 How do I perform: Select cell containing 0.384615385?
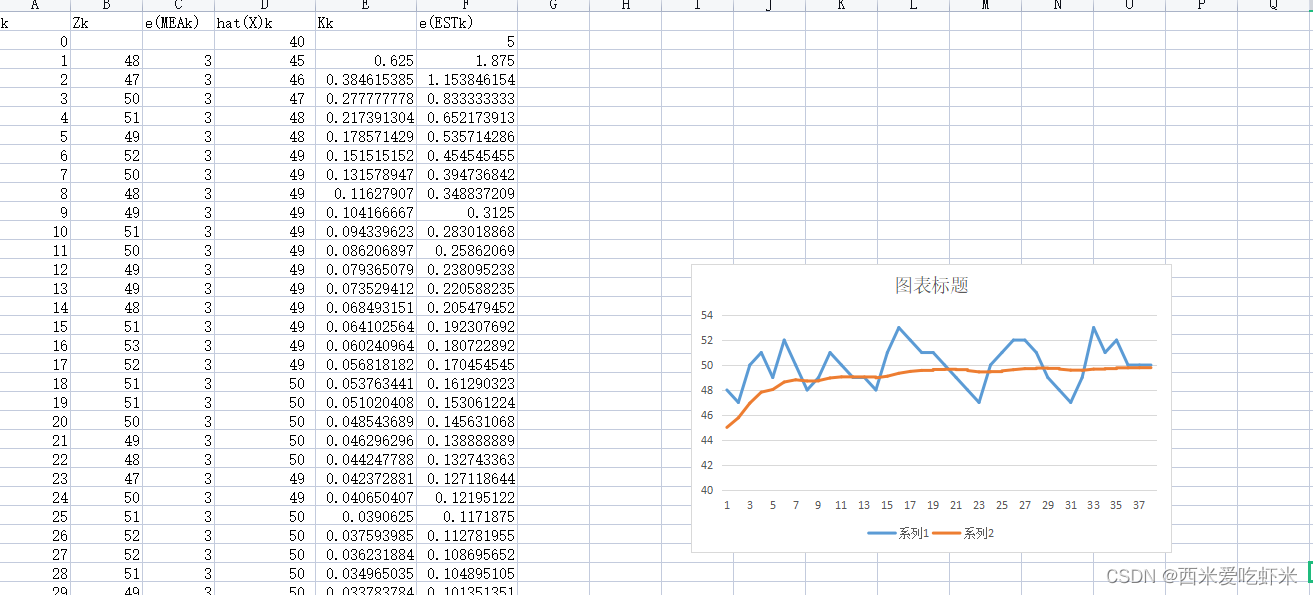click(366, 79)
